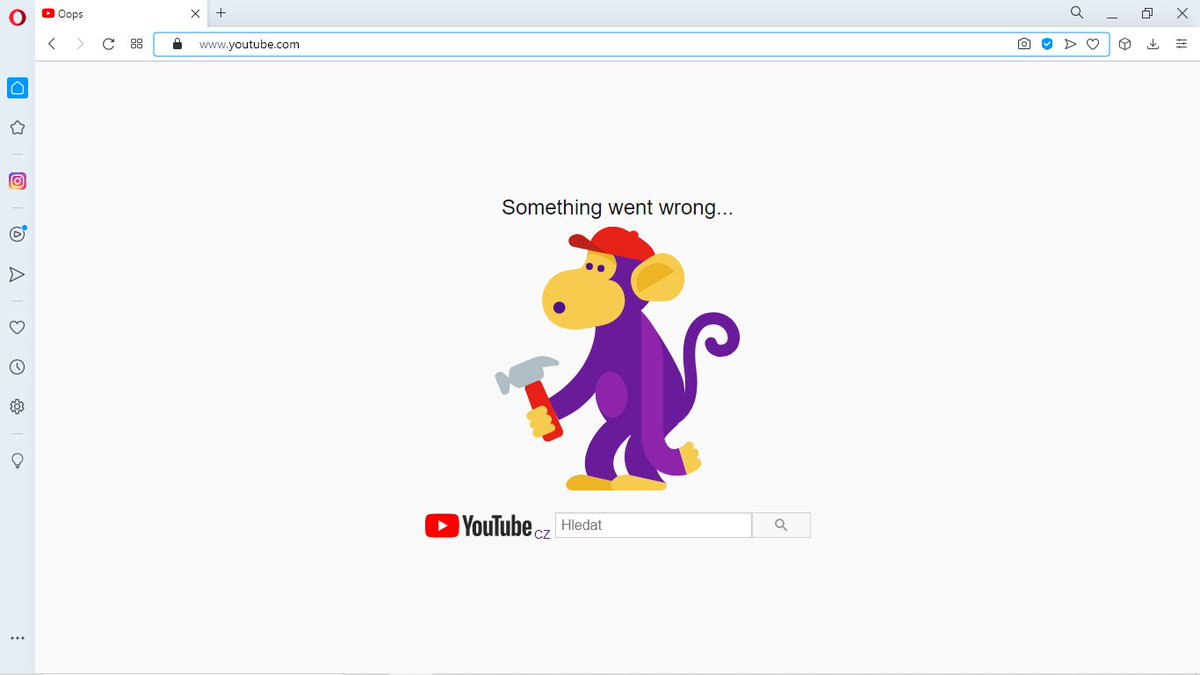This screenshot has height=675, width=1200.
Task: Click the padlock site security icon
Action: click(178, 44)
